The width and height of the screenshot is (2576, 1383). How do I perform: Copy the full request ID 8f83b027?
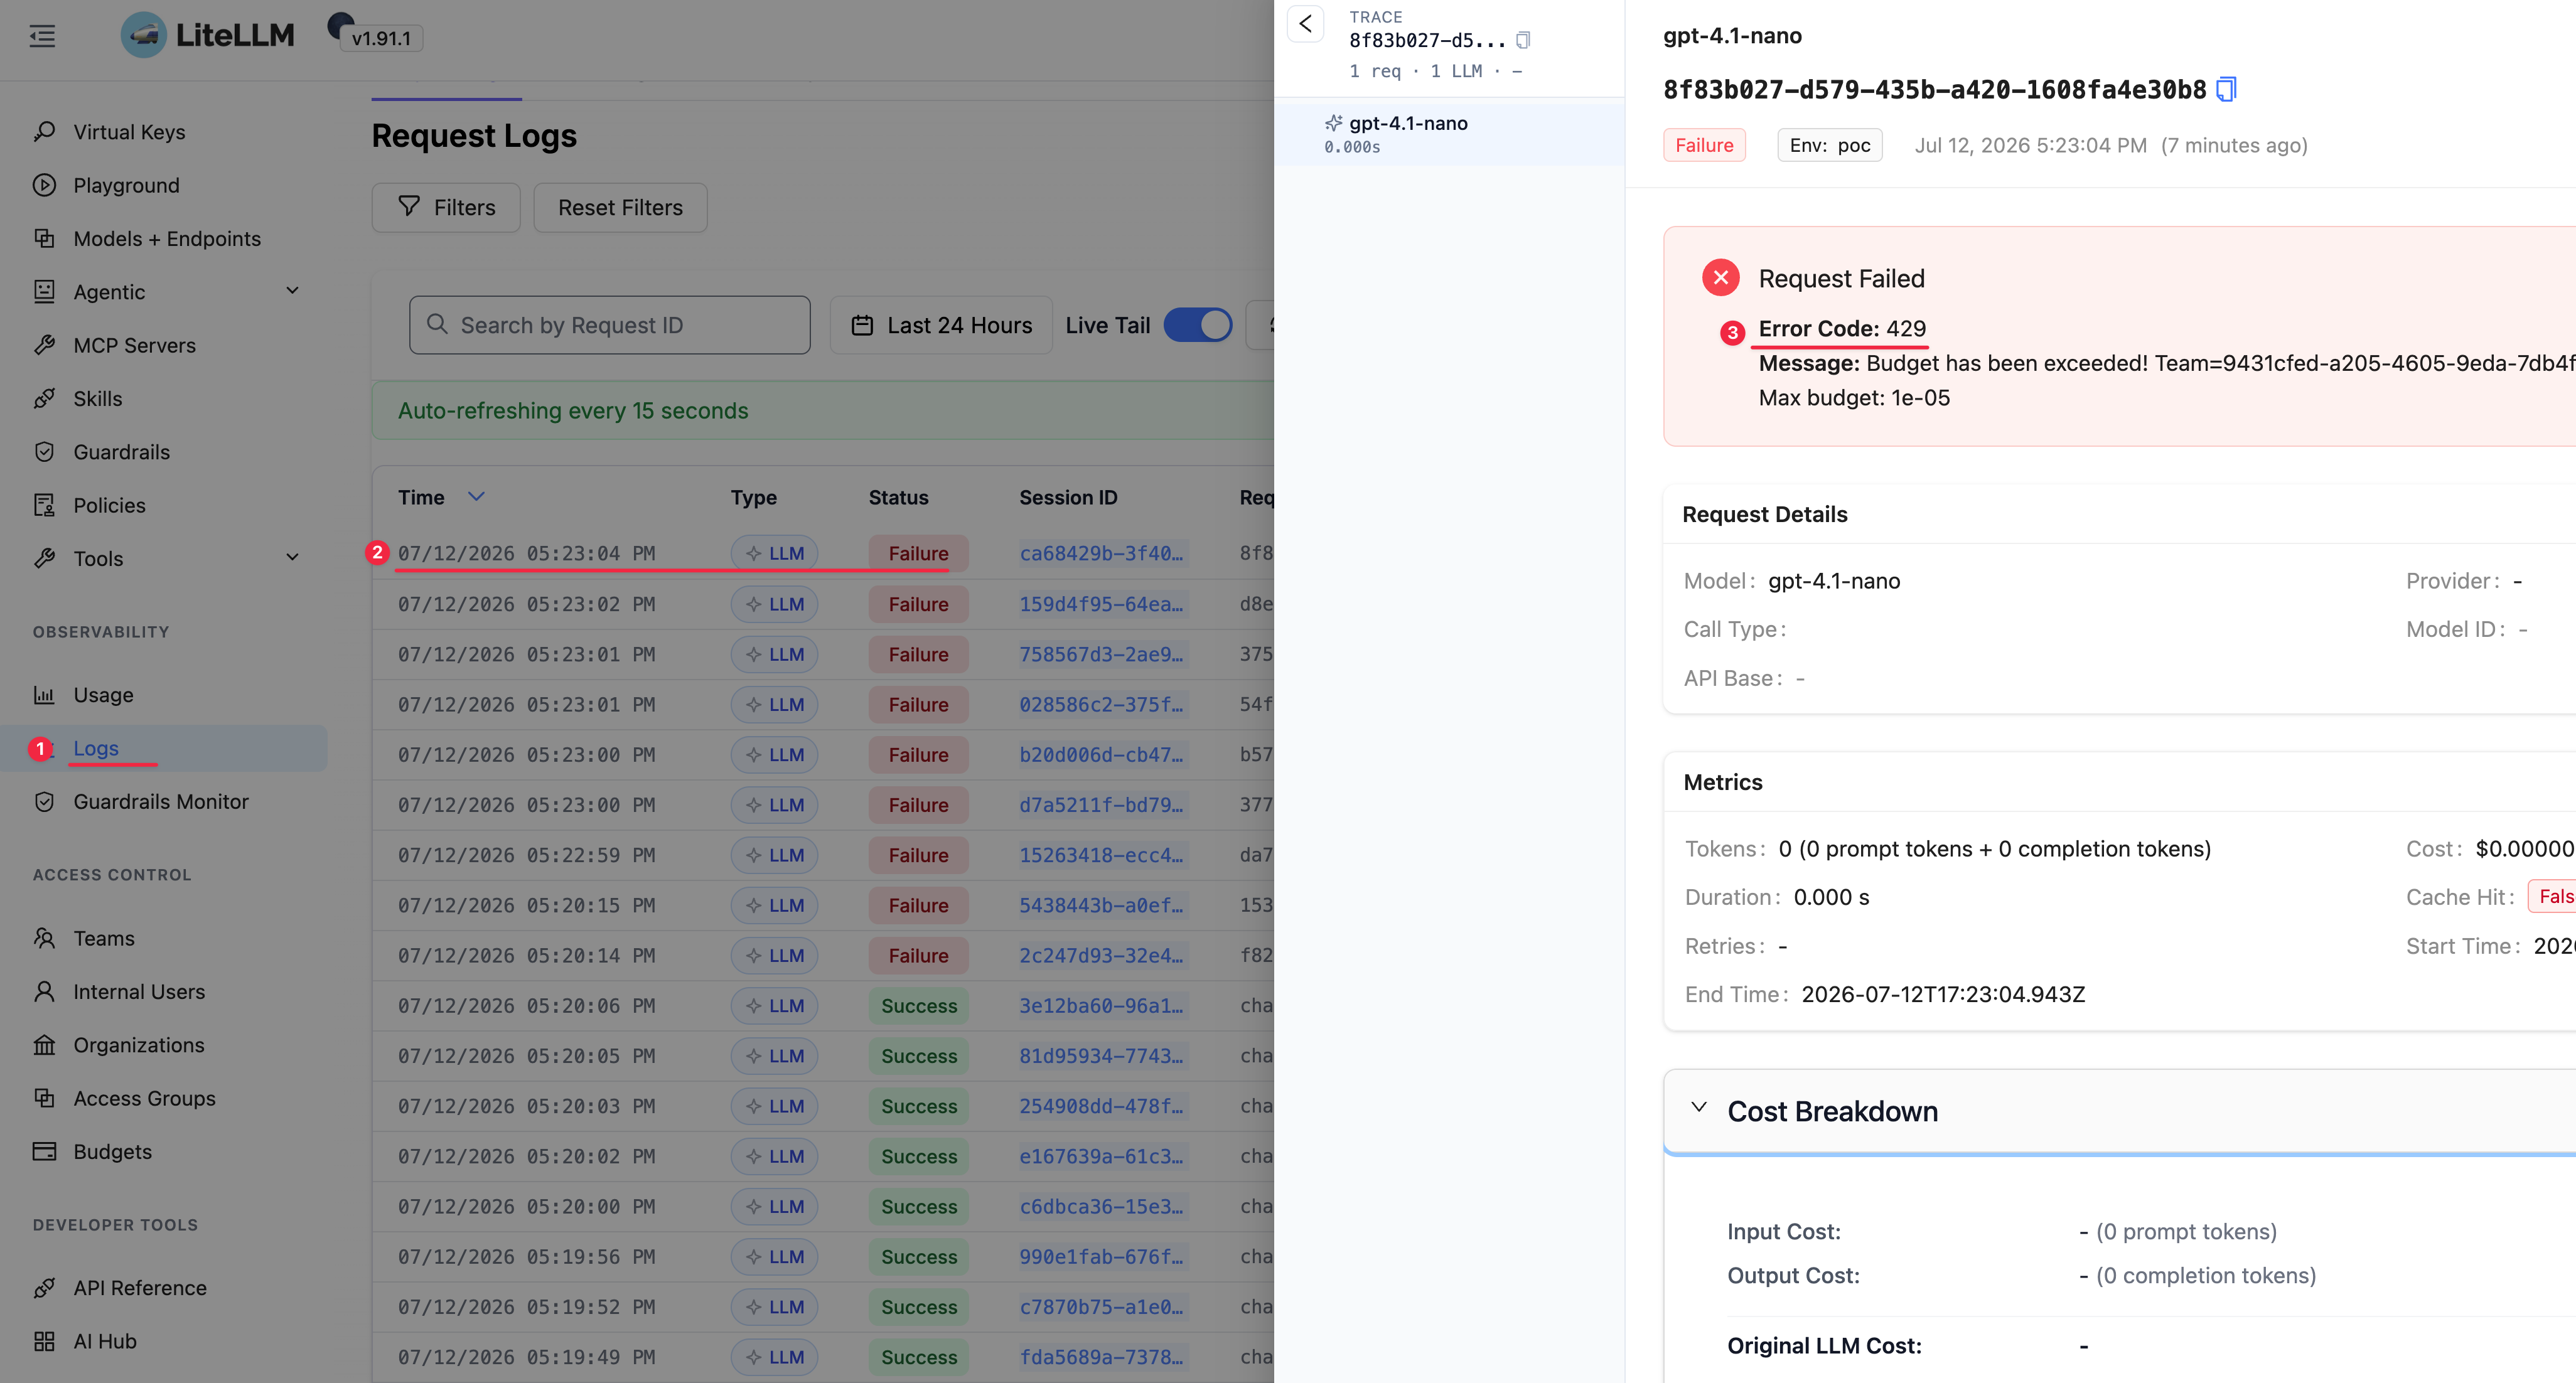(2225, 90)
